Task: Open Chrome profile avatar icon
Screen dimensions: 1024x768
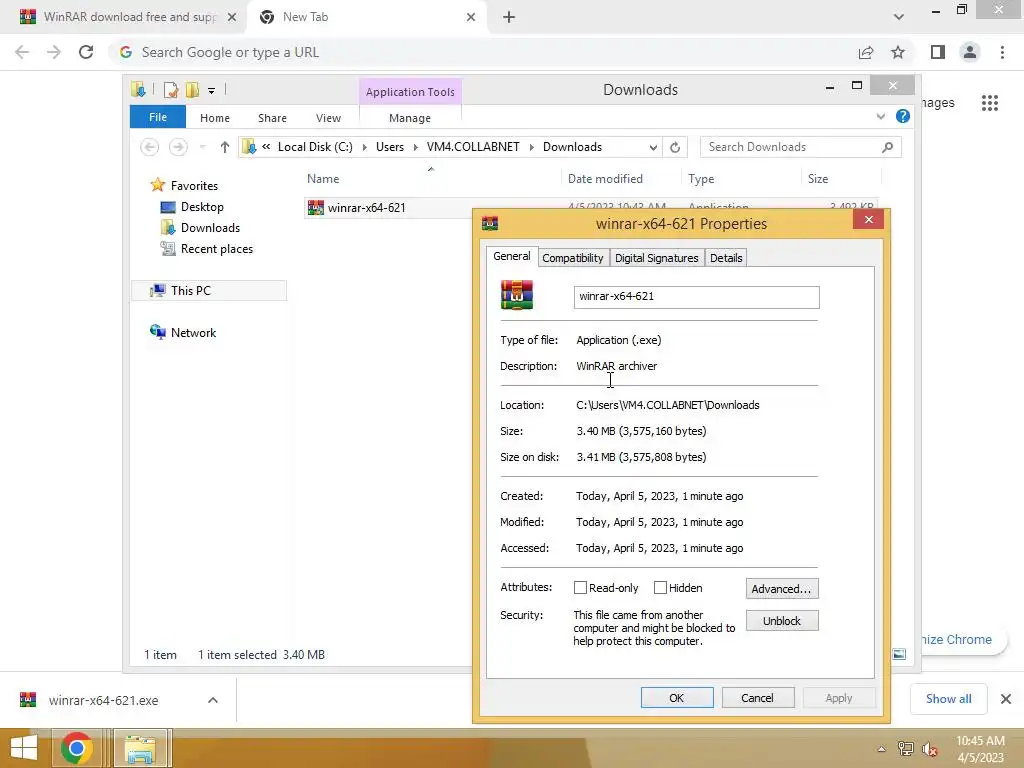Action: pos(970,52)
